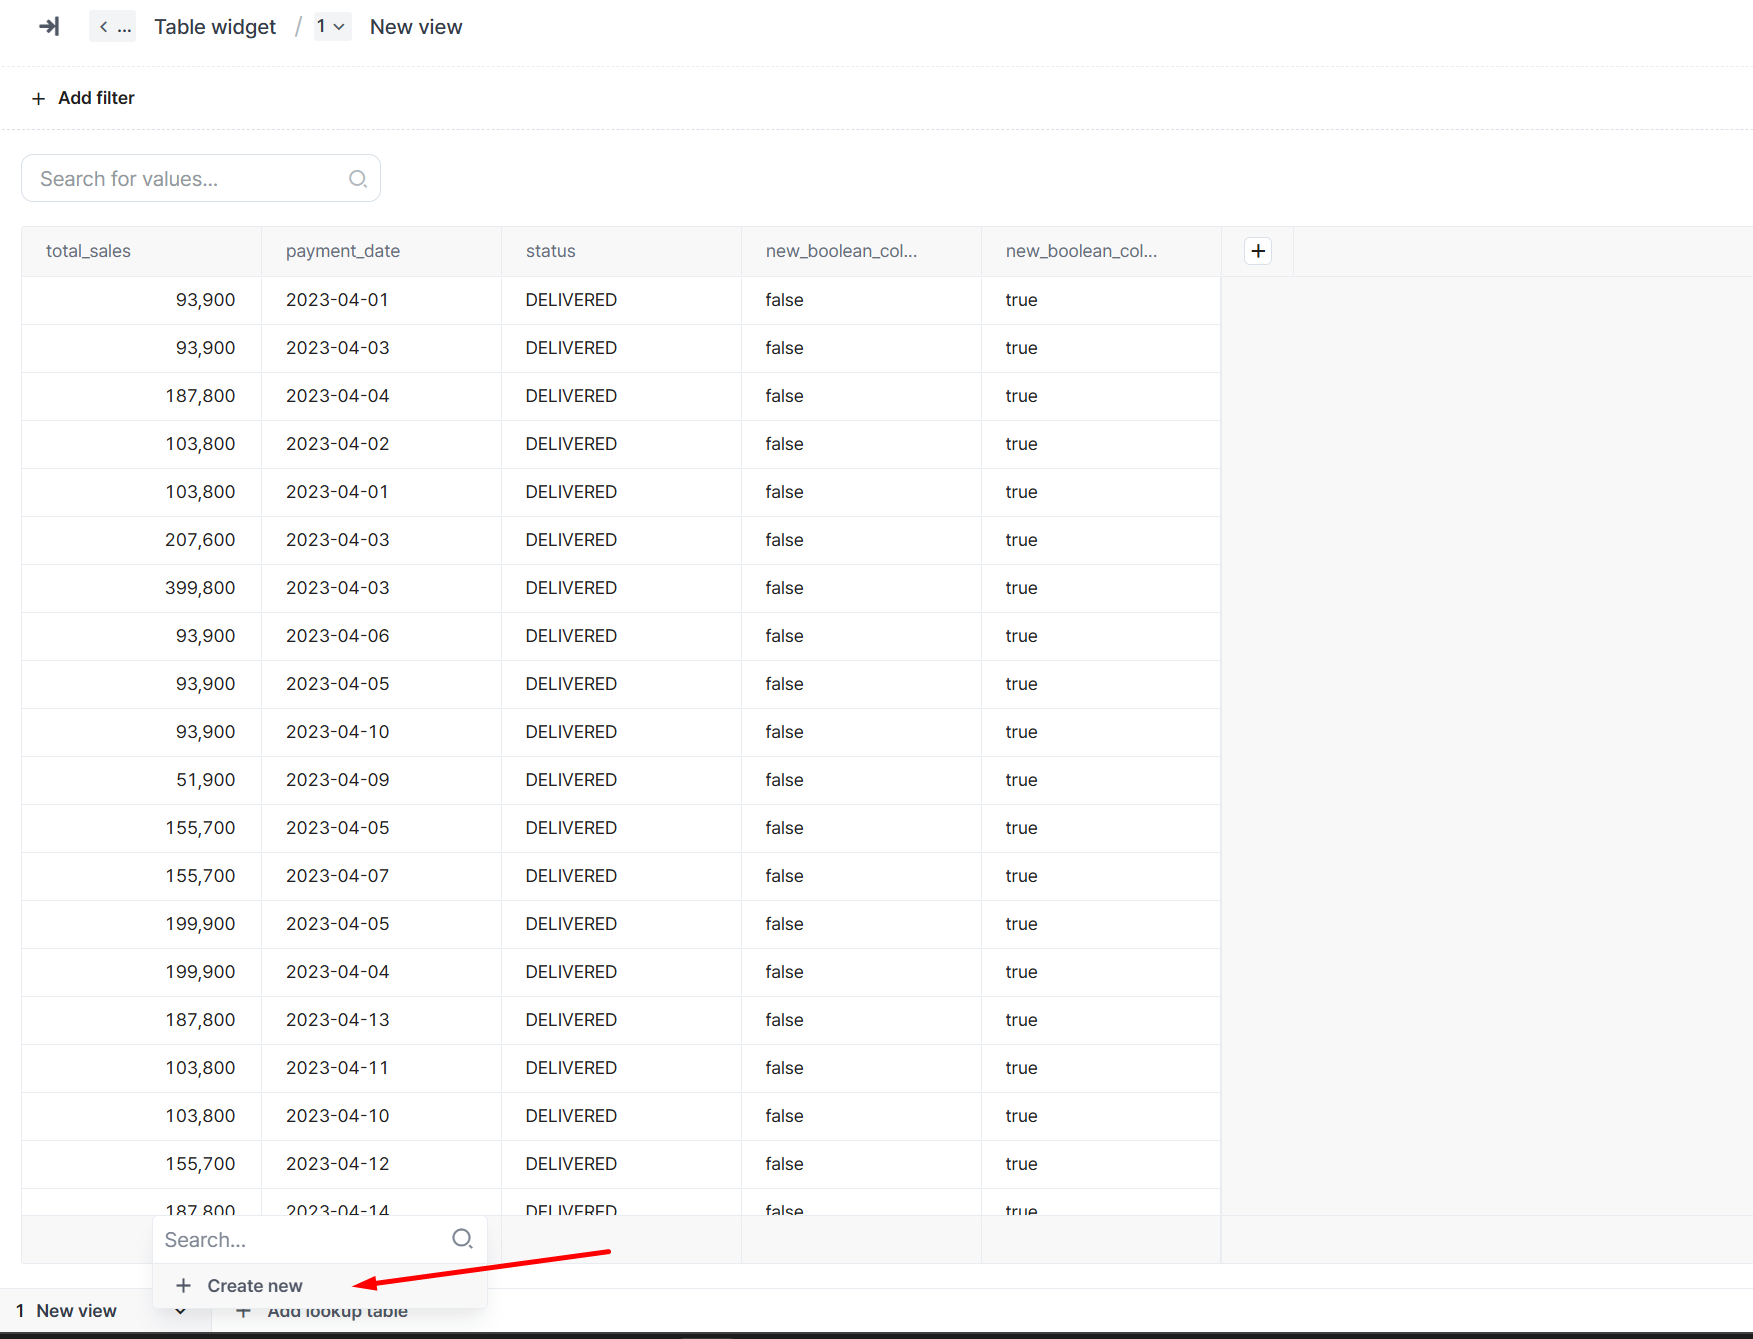Click the magnifier icon in the popup search

click(461, 1239)
